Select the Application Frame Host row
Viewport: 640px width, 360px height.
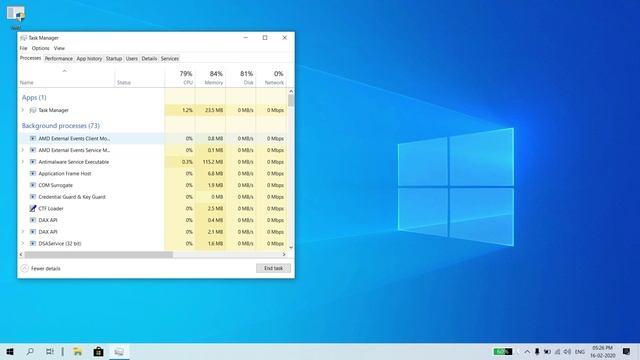pos(153,173)
